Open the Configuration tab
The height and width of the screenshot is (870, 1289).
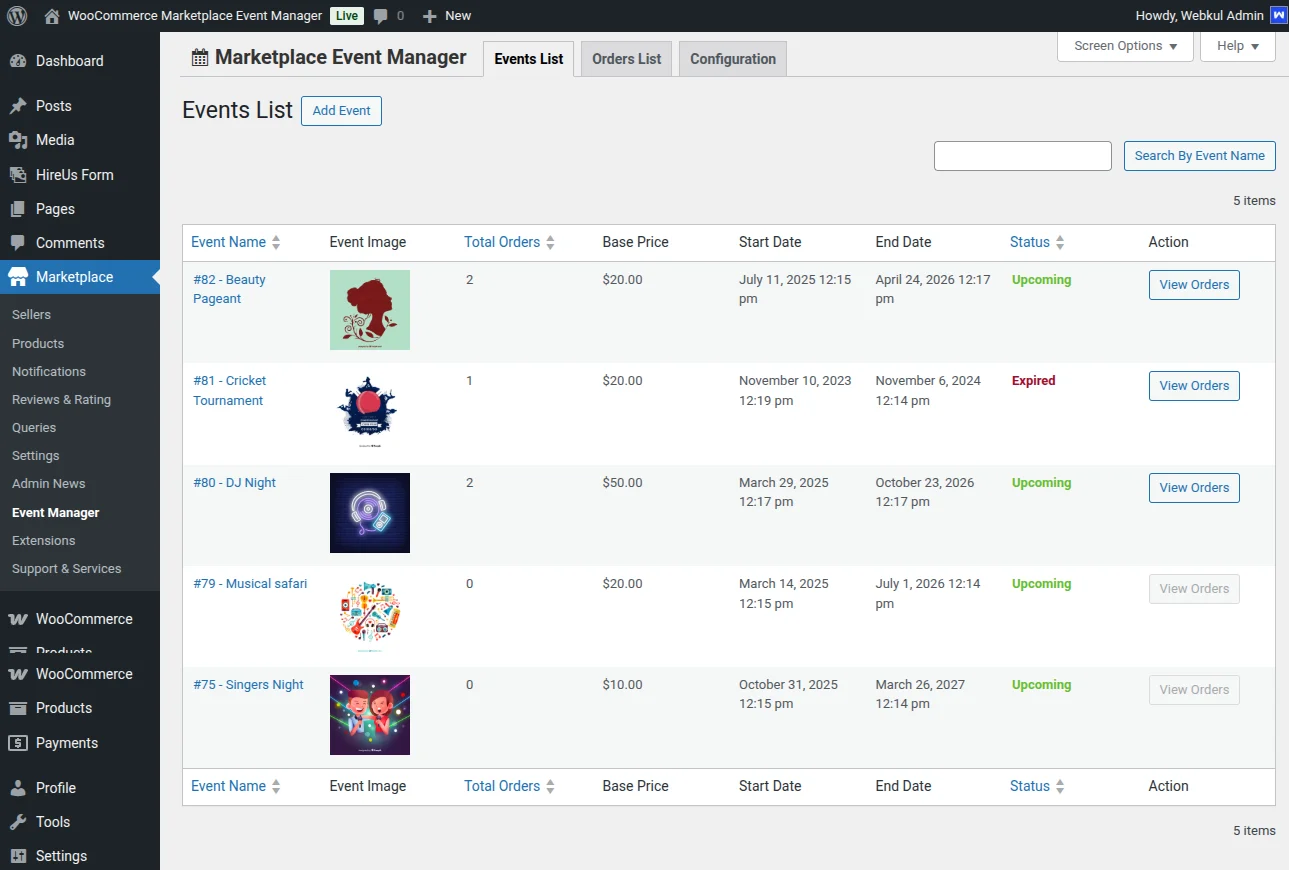tap(732, 58)
